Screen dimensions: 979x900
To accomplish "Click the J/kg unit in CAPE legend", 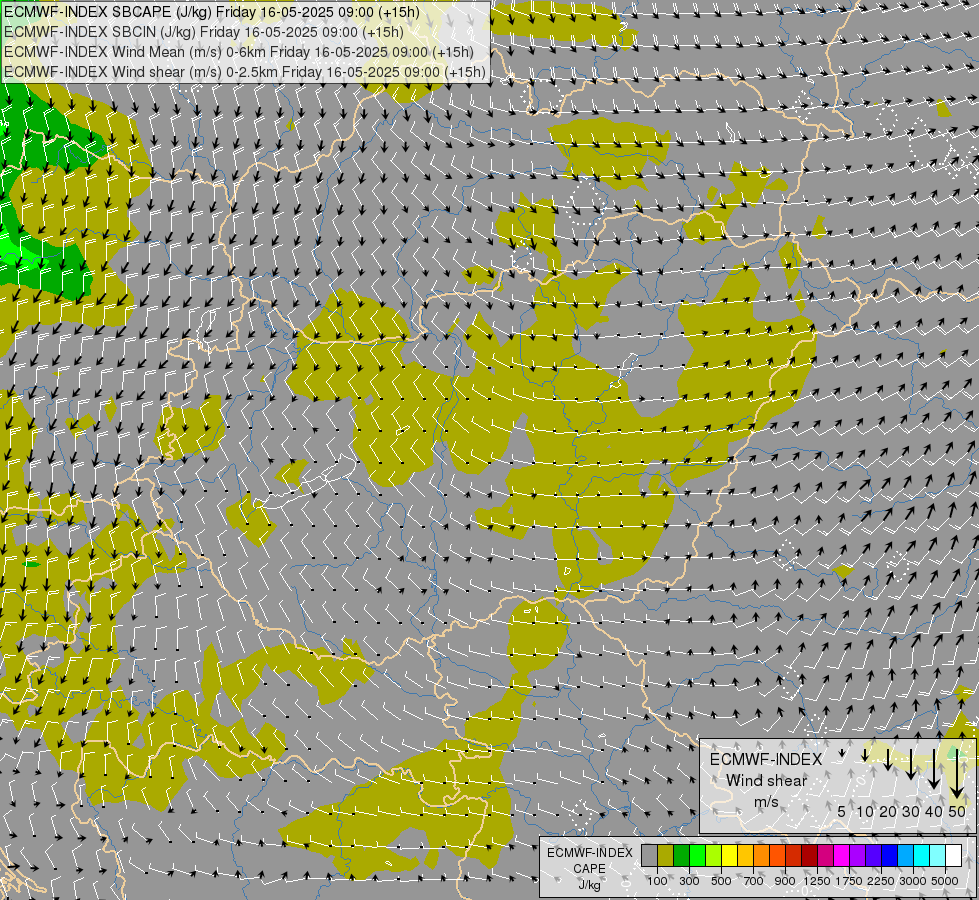I will tap(589, 885).
